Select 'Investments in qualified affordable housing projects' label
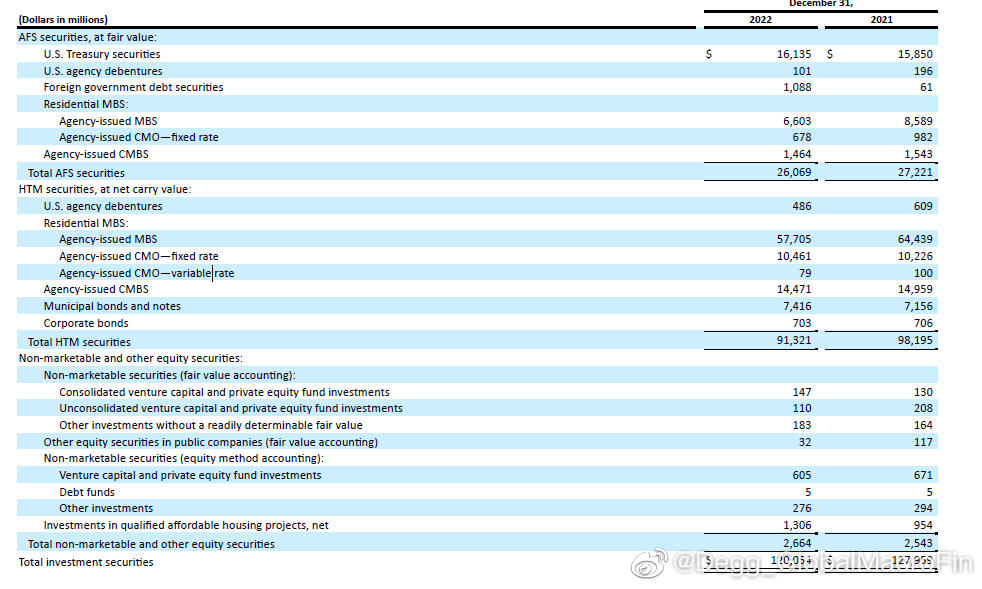982x589 pixels. click(186, 525)
